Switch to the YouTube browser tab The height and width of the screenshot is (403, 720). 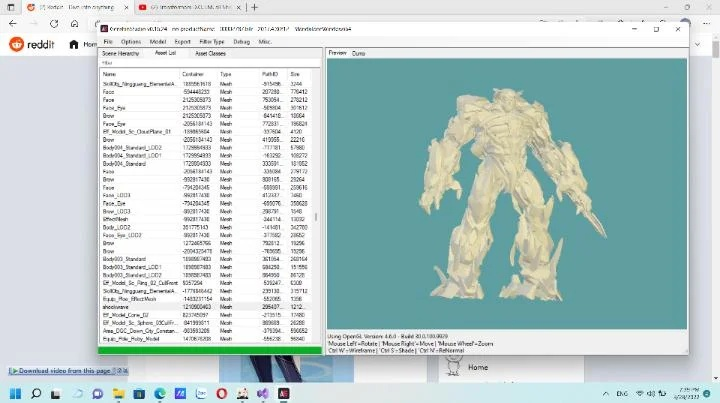[x=190, y=7]
